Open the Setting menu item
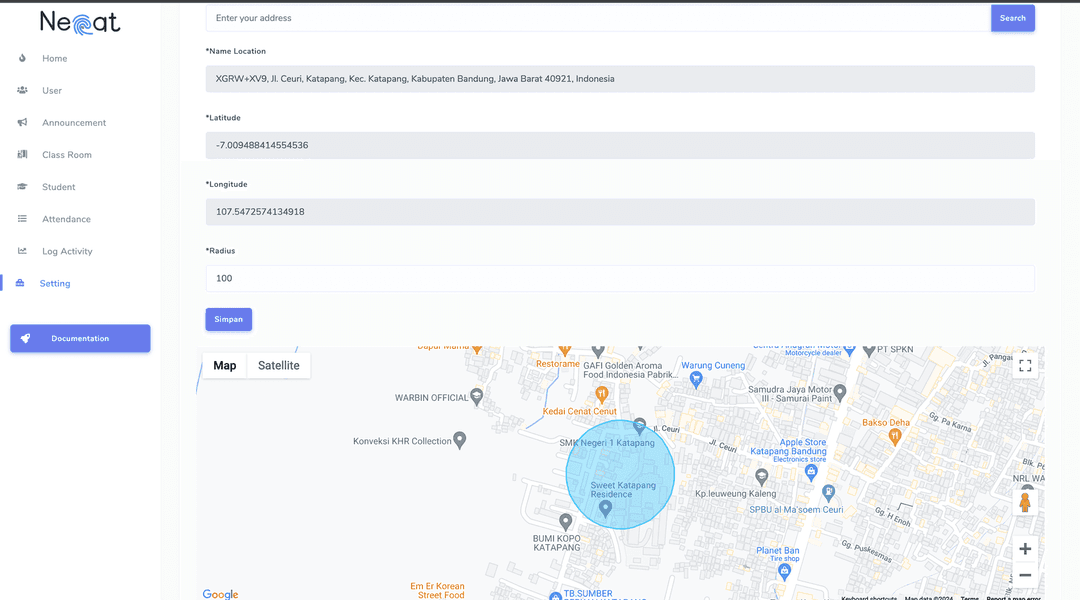Viewport: 1080px width, 600px height. coord(55,283)
